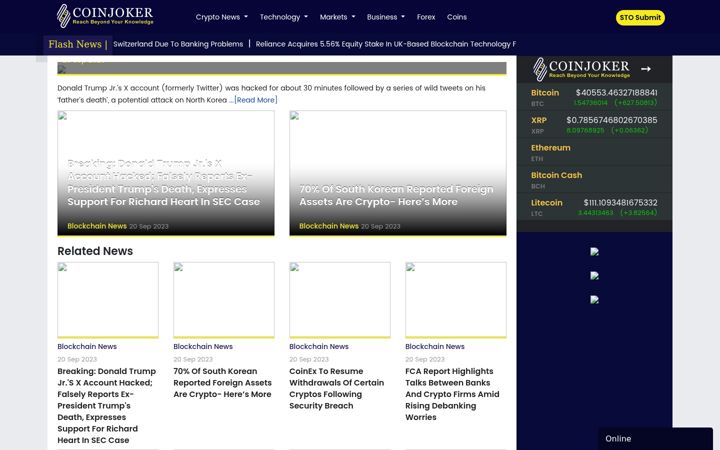The height and width of the screenshot is (450, 720).
Task: Click the article banner image above the Trump Jr. summary
Action: 282,68
